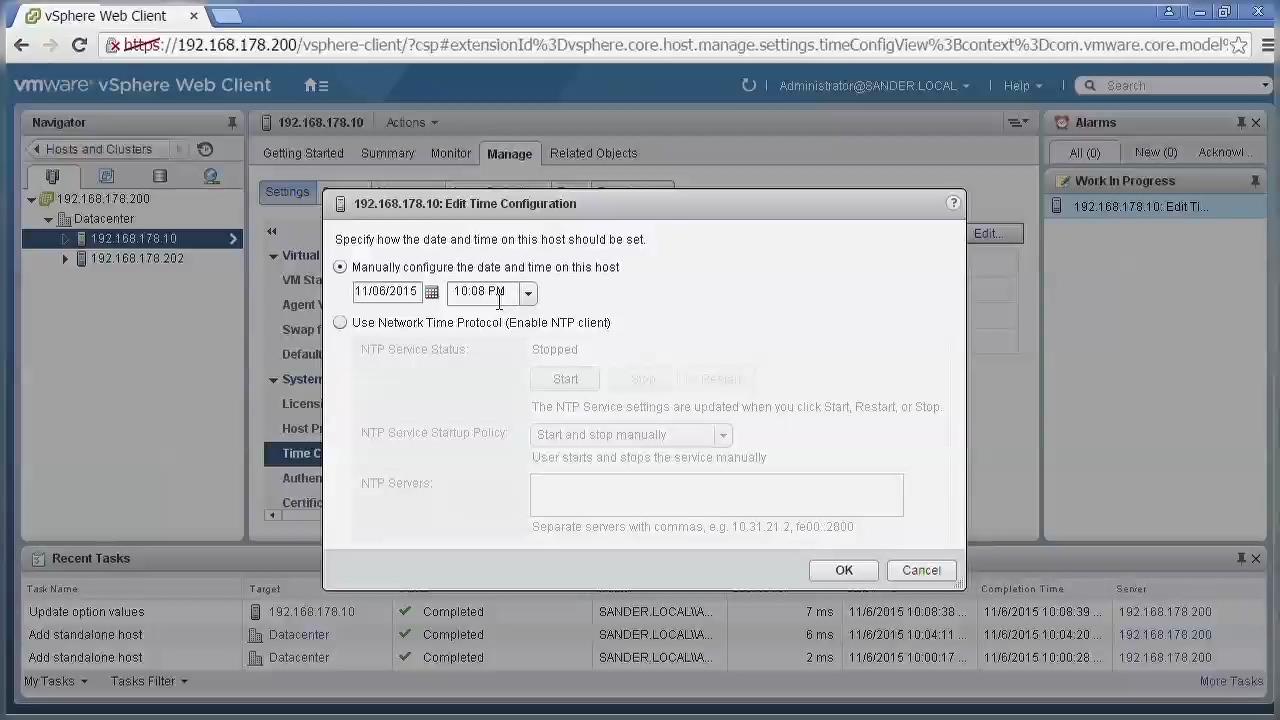Click the Server 192.168.178.200 link, middle row

point(1165,634)
